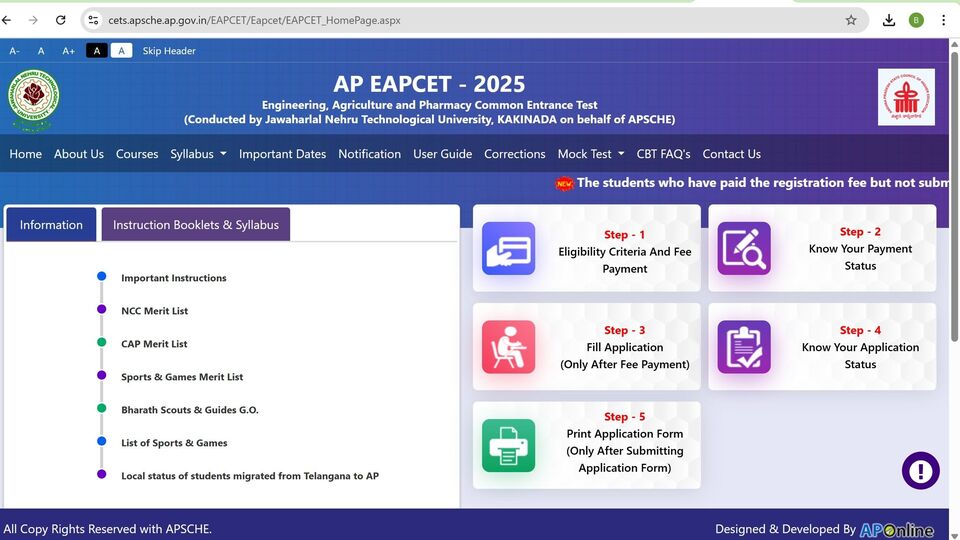The height and width of the screenshot is (540, 960).
Task: Open Sports & Games Merit List link
Action: [x=182, y=377]
